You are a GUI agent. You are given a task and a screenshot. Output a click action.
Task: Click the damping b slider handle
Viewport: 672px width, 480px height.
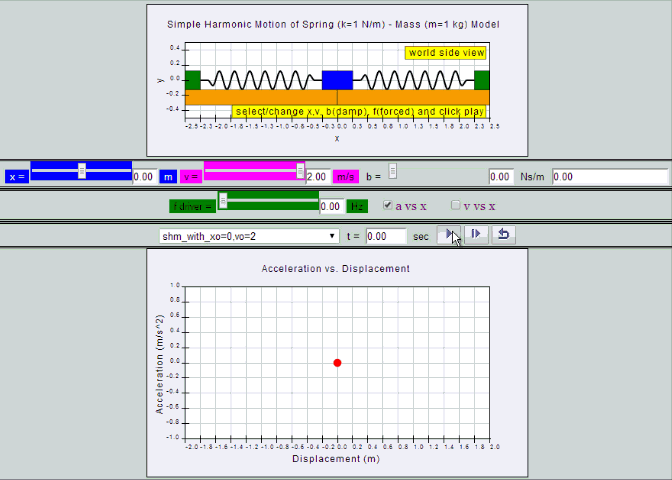pos(393,171)
